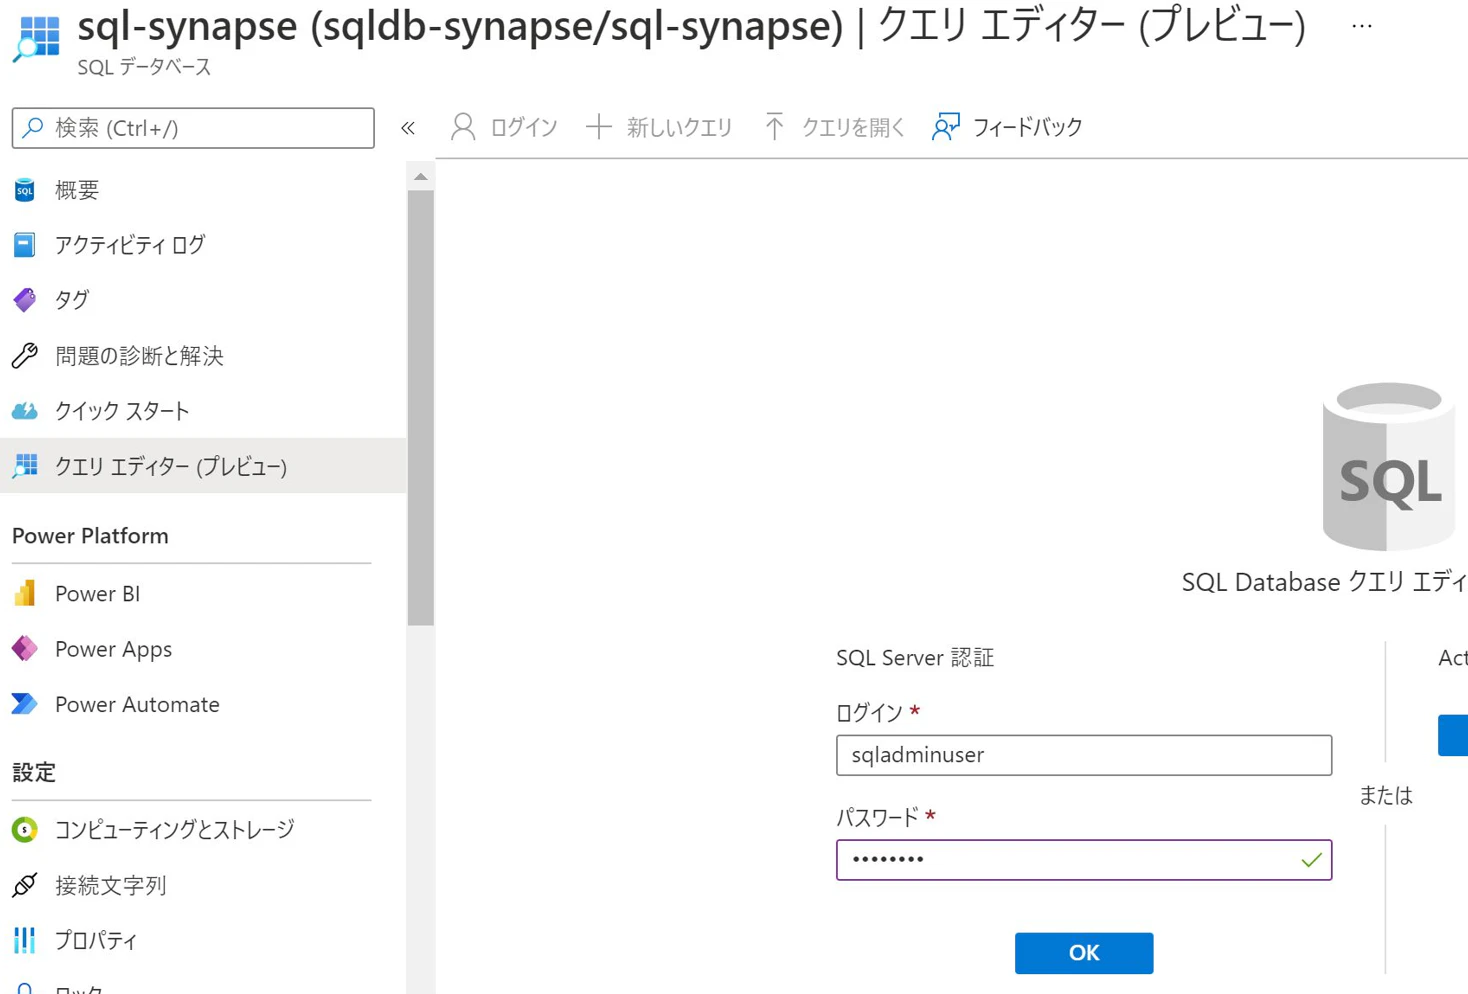Collapse the sidebar with the double chevron

pos(408,128)
